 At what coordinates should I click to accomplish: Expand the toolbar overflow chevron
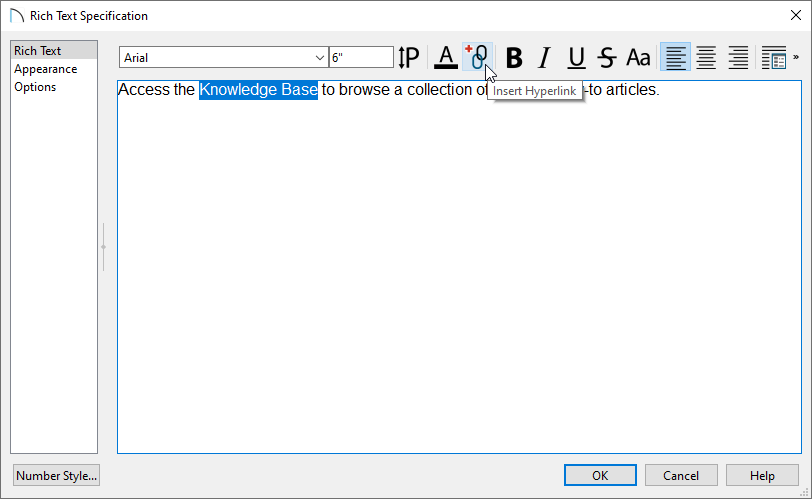coord(796,57)
